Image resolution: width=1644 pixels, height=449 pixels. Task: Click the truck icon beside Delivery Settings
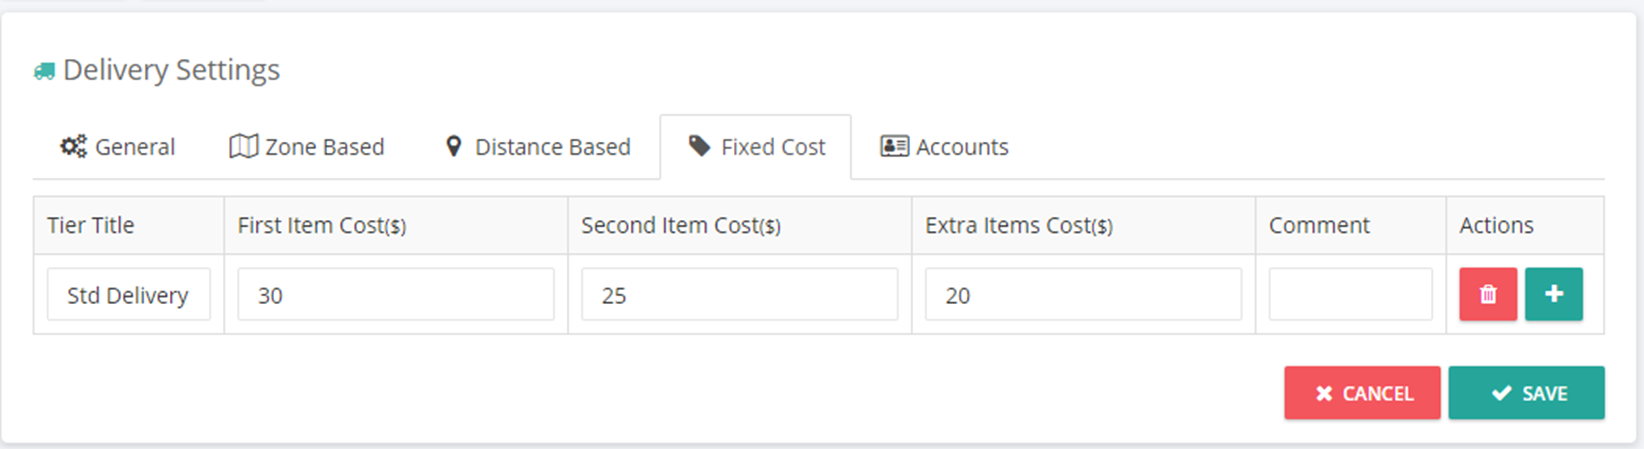coord(44,71)
